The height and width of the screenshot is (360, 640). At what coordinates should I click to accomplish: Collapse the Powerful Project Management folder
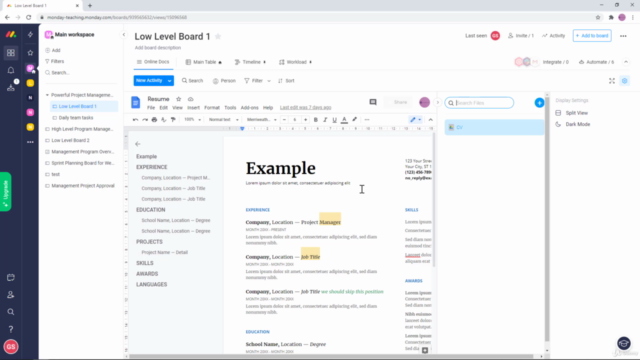47,95
